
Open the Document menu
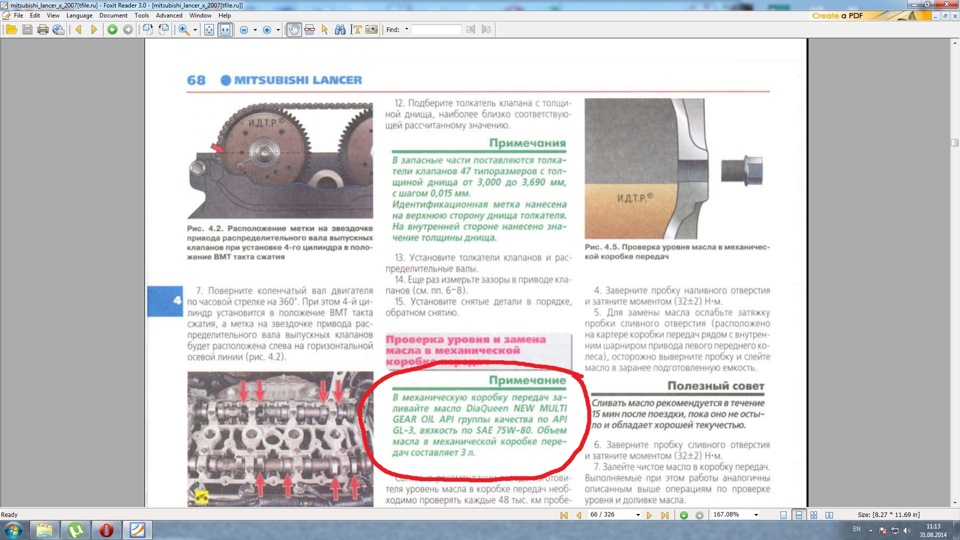113,15
